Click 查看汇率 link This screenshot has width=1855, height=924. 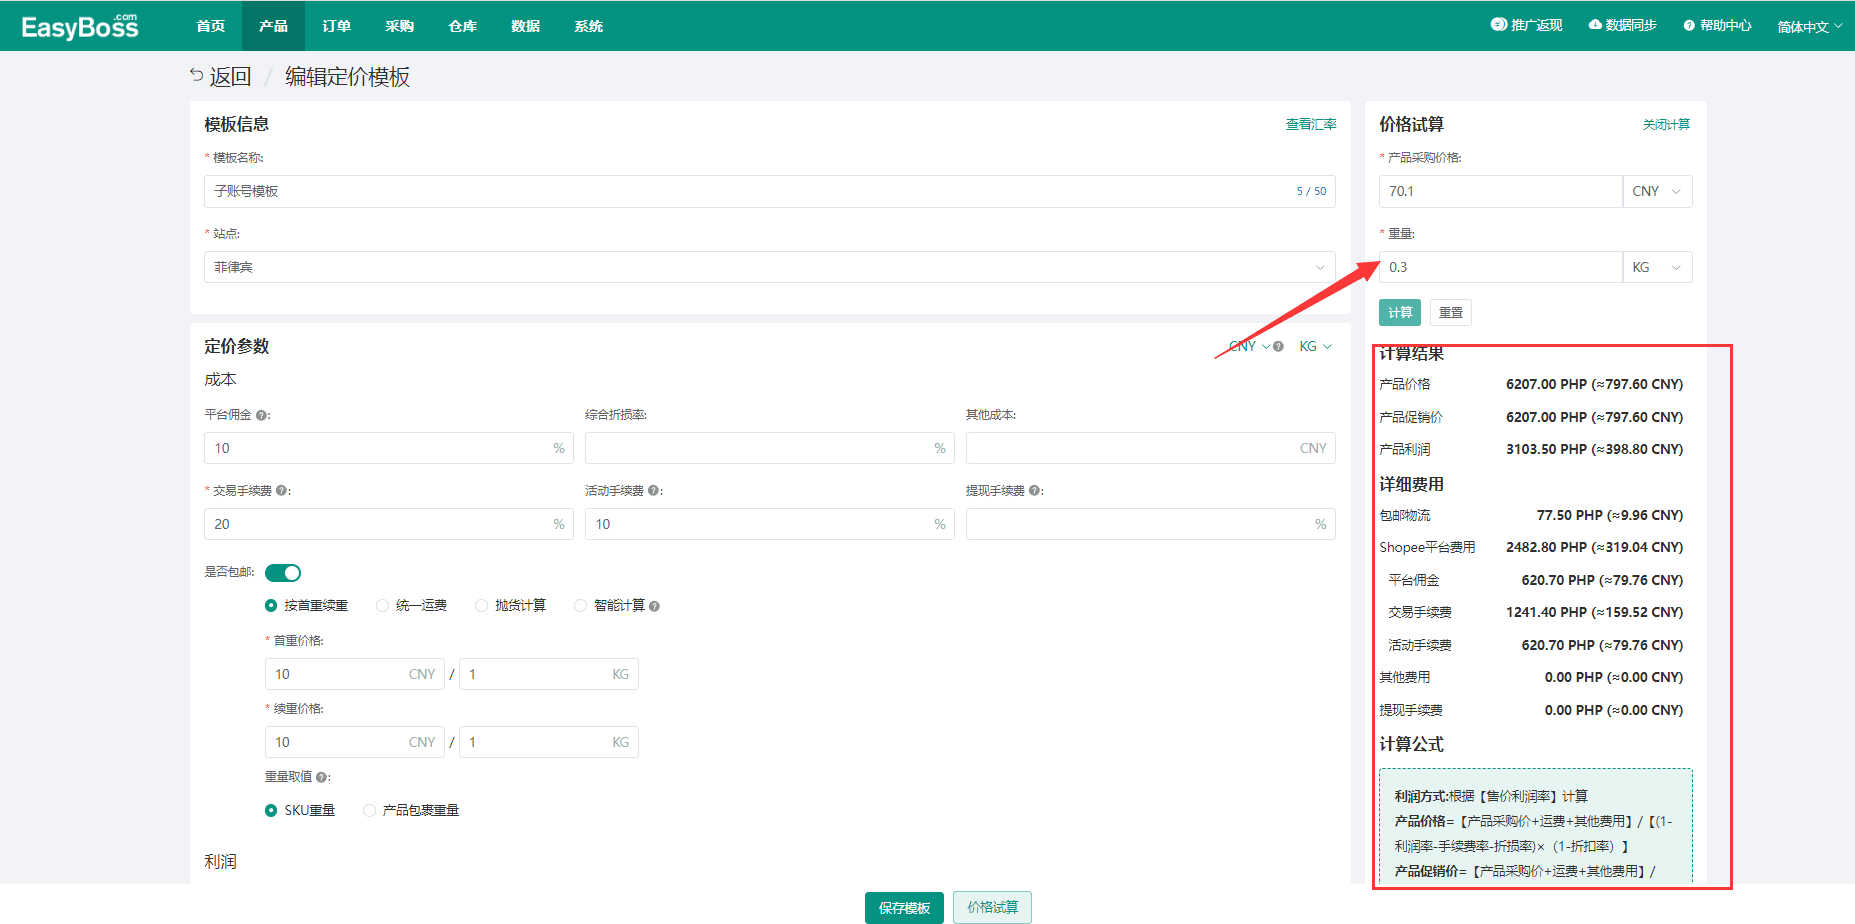1311,125
